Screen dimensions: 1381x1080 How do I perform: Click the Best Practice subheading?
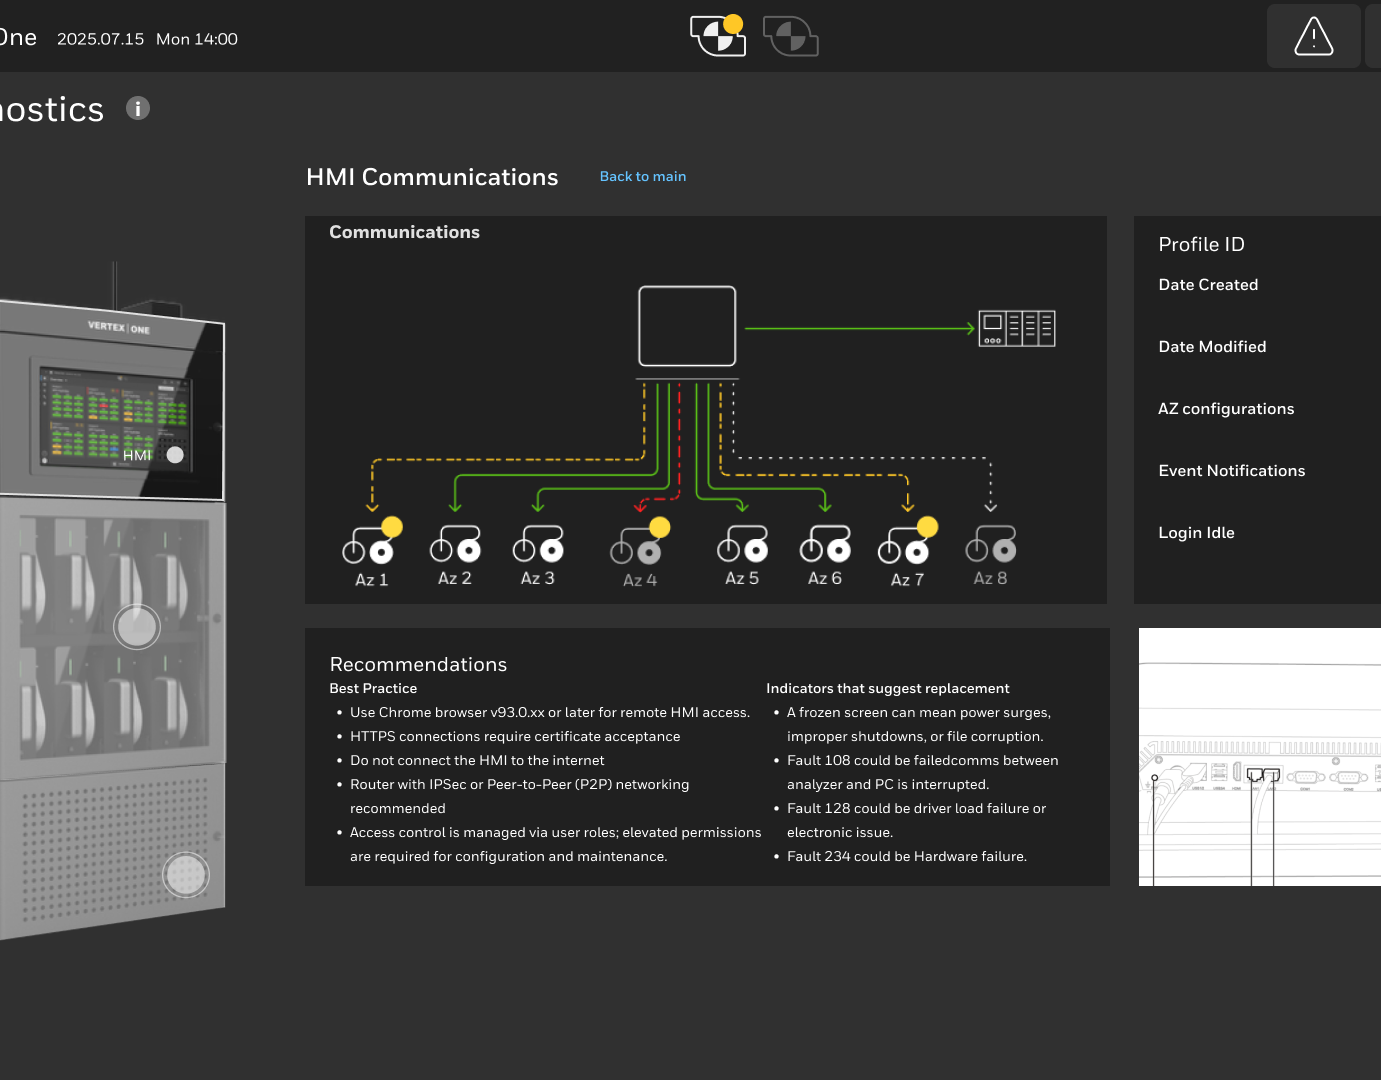[373, 689]
